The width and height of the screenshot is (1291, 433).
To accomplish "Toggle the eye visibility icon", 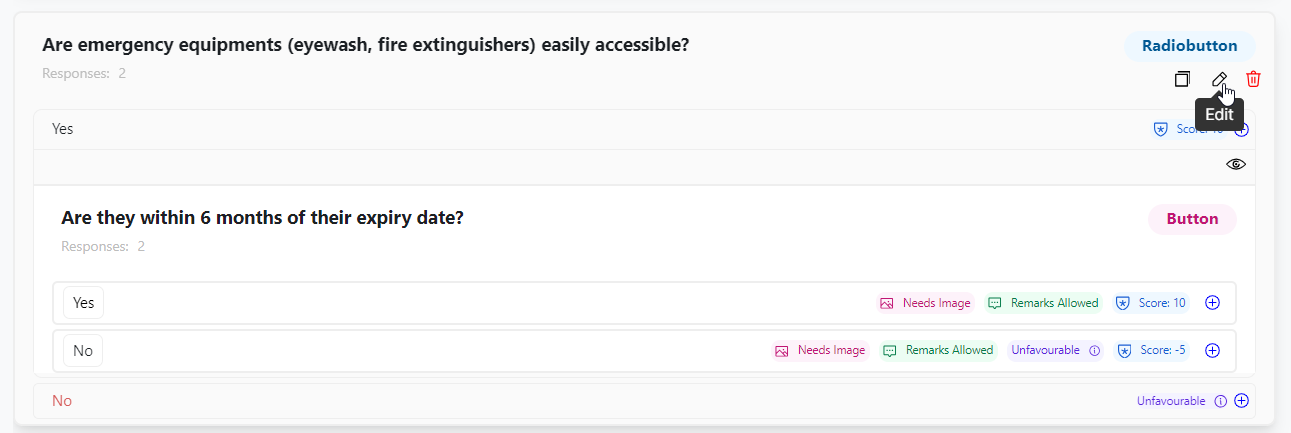I will [1236, 165].
